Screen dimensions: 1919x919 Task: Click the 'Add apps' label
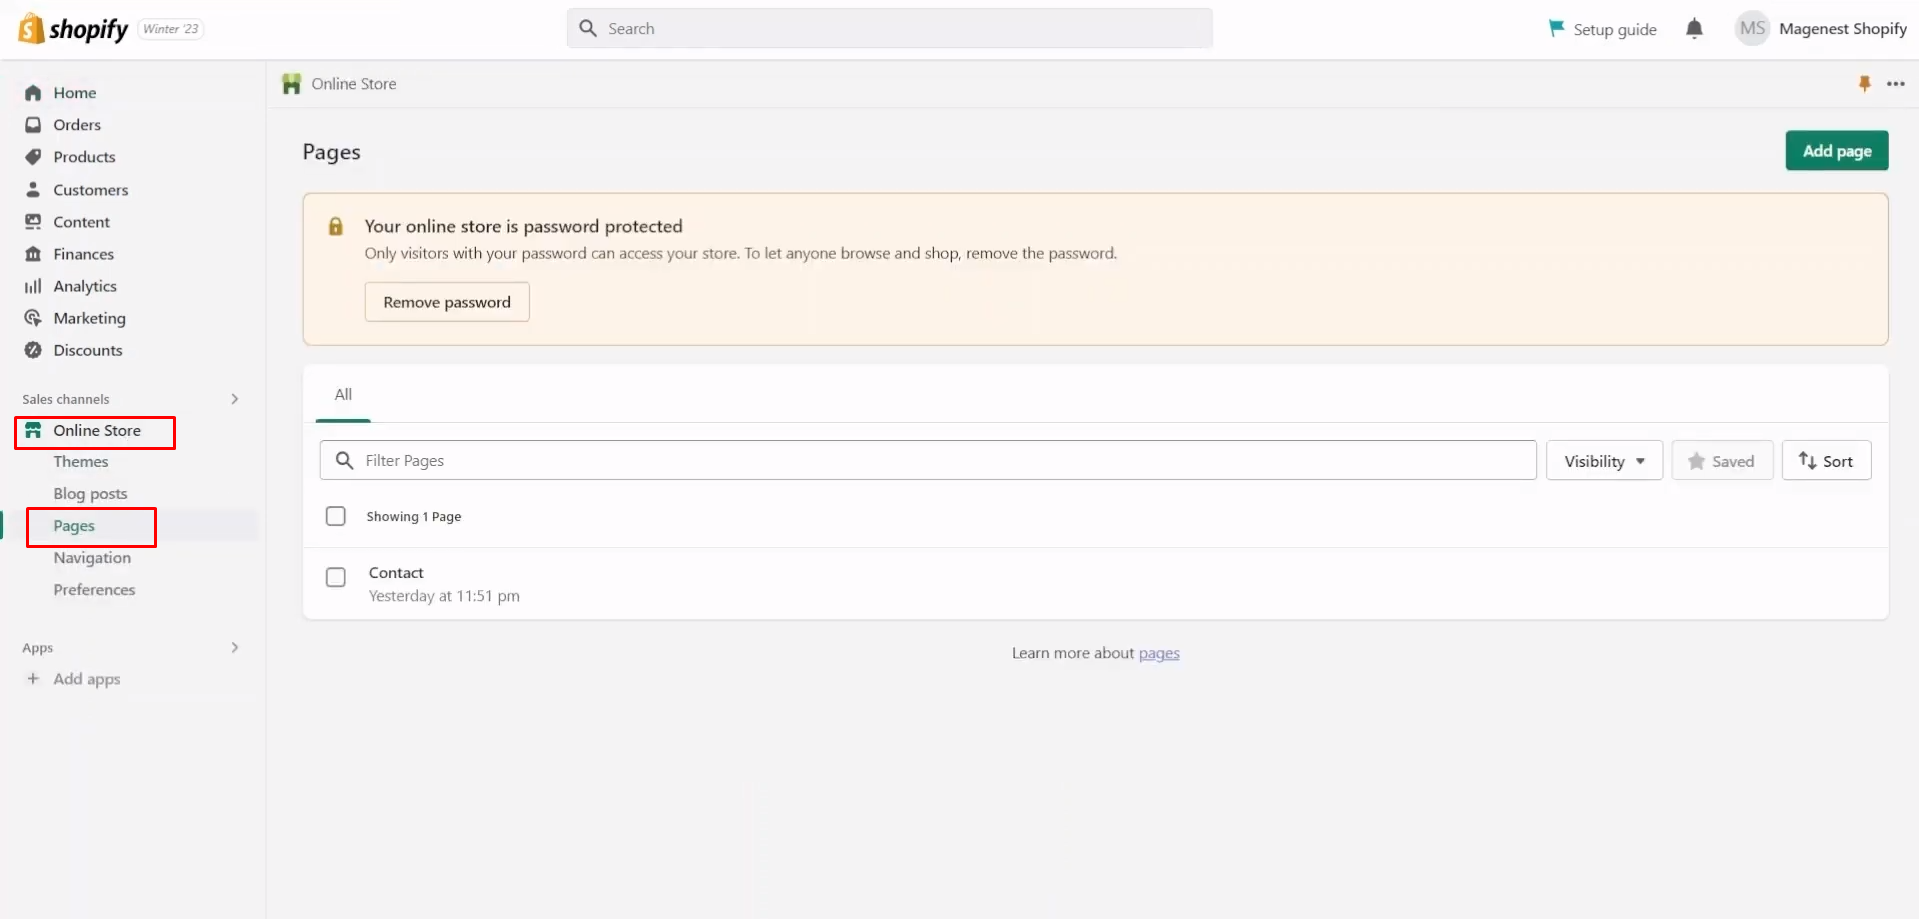click(87, 679)
